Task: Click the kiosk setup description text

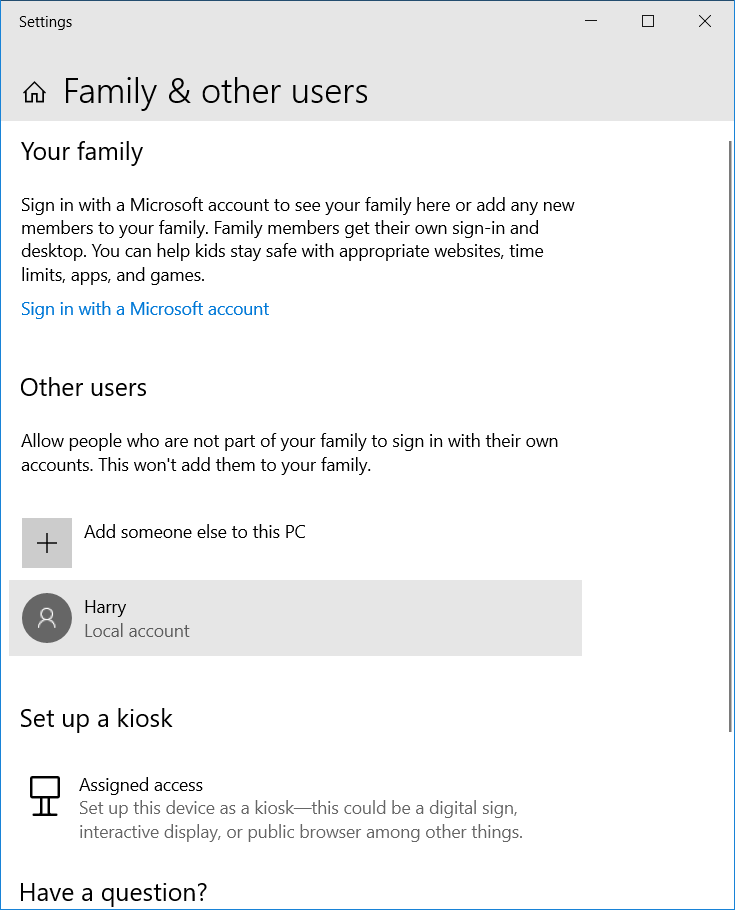Action: (301, 820)
